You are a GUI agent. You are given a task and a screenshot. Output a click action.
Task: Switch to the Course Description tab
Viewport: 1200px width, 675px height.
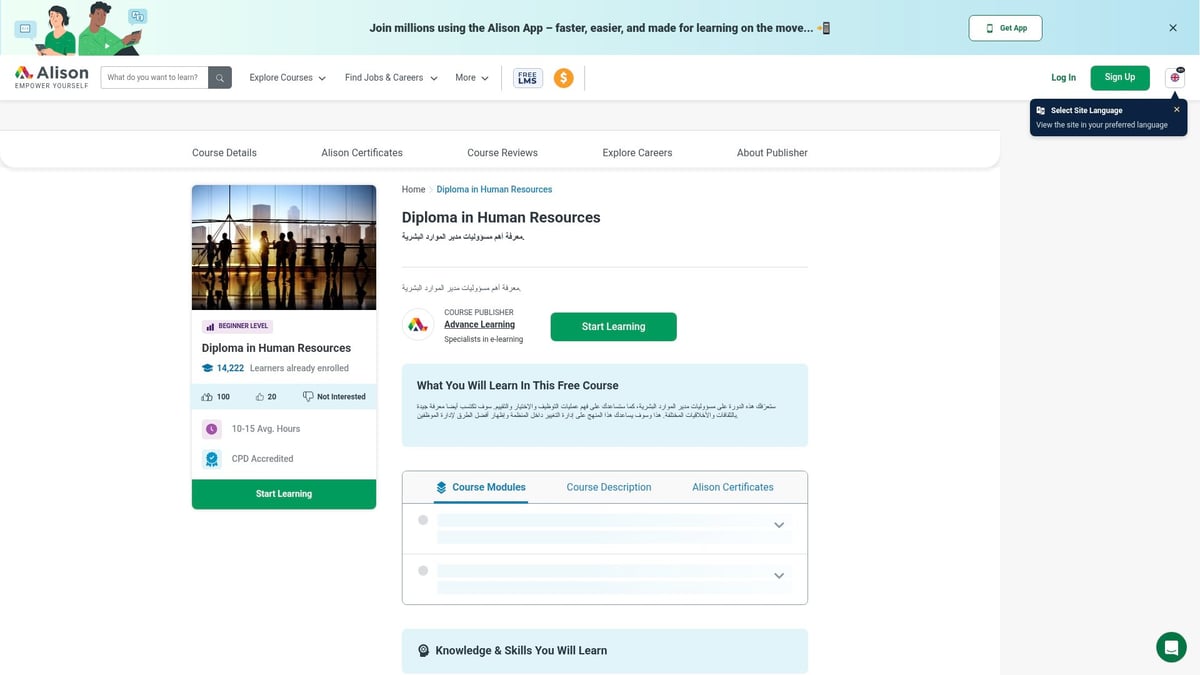(x=608, y=487)
